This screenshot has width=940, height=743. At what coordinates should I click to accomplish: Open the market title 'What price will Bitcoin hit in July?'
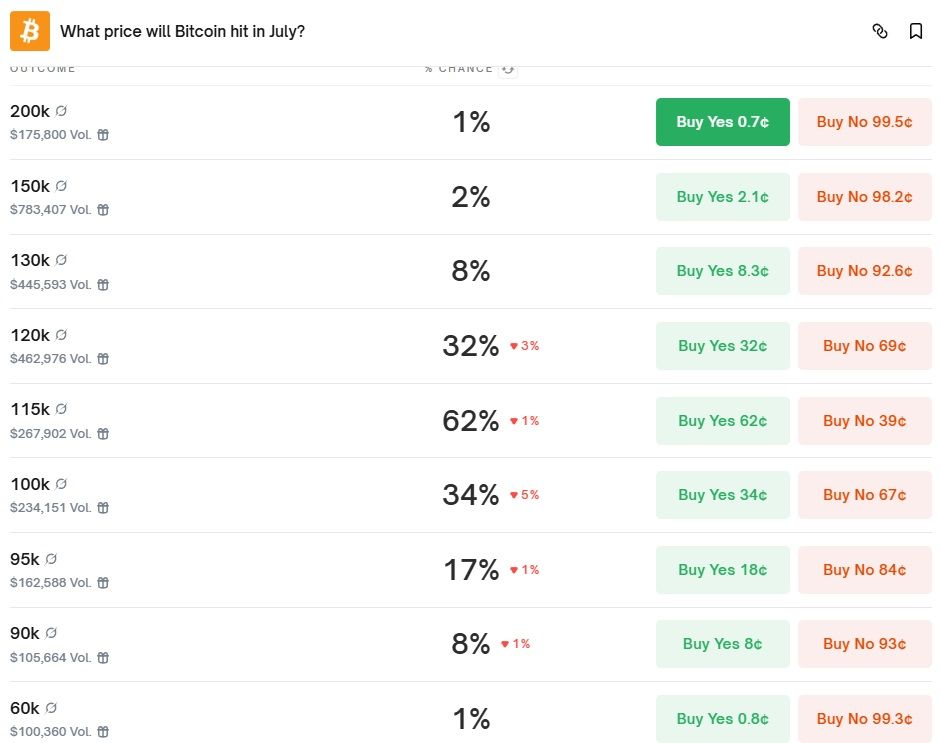(183, 31)
